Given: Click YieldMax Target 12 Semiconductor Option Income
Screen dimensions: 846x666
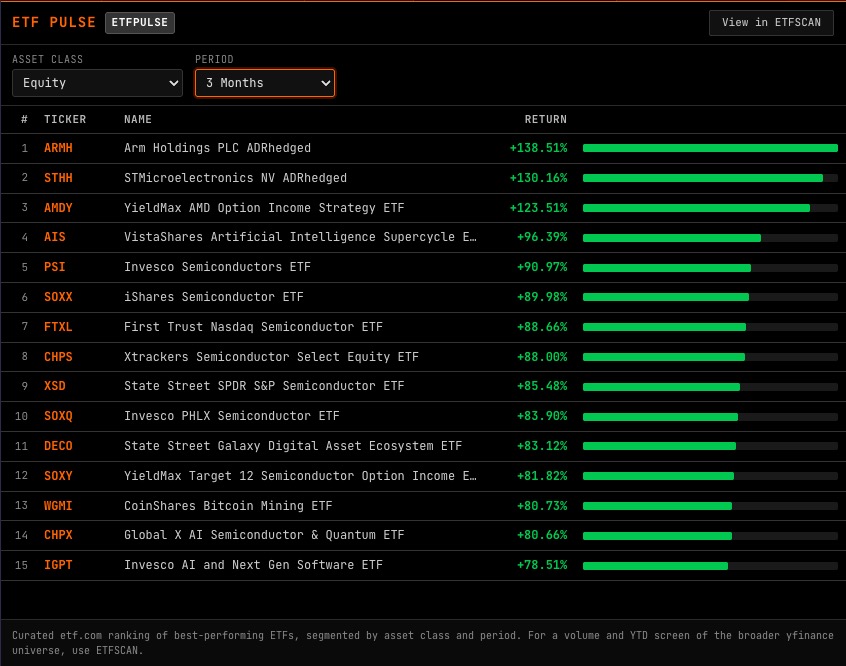Looking at the screenshot, I should (300, 476).
